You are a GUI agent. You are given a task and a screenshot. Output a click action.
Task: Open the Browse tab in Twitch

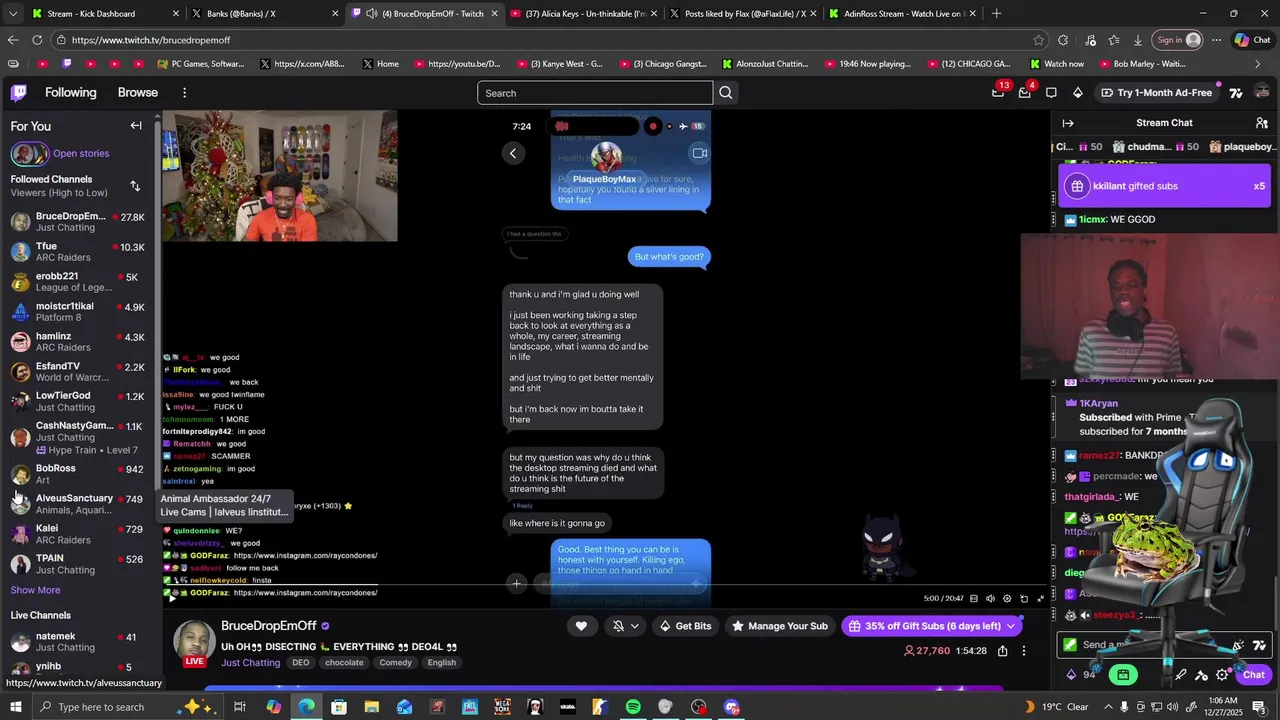click(x=138, y=92)
